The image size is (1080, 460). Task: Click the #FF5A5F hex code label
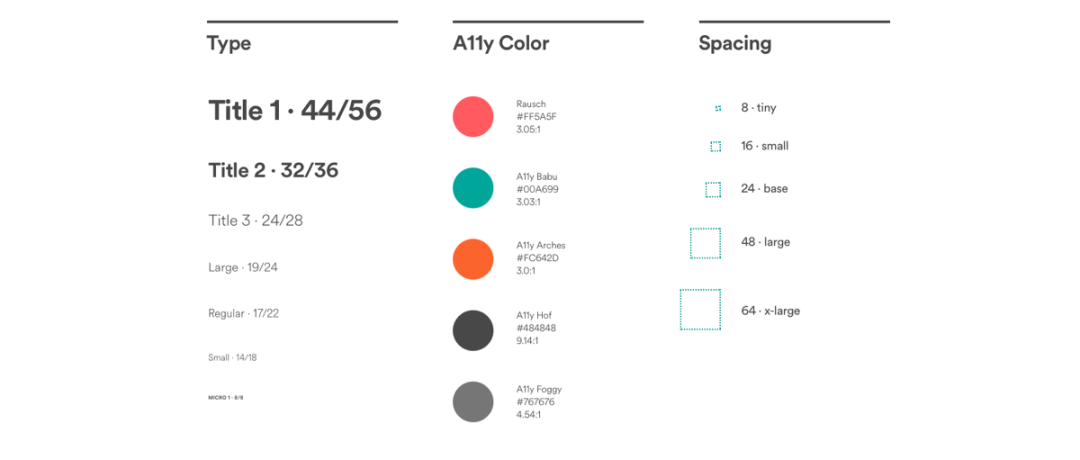tap(536, 116)
